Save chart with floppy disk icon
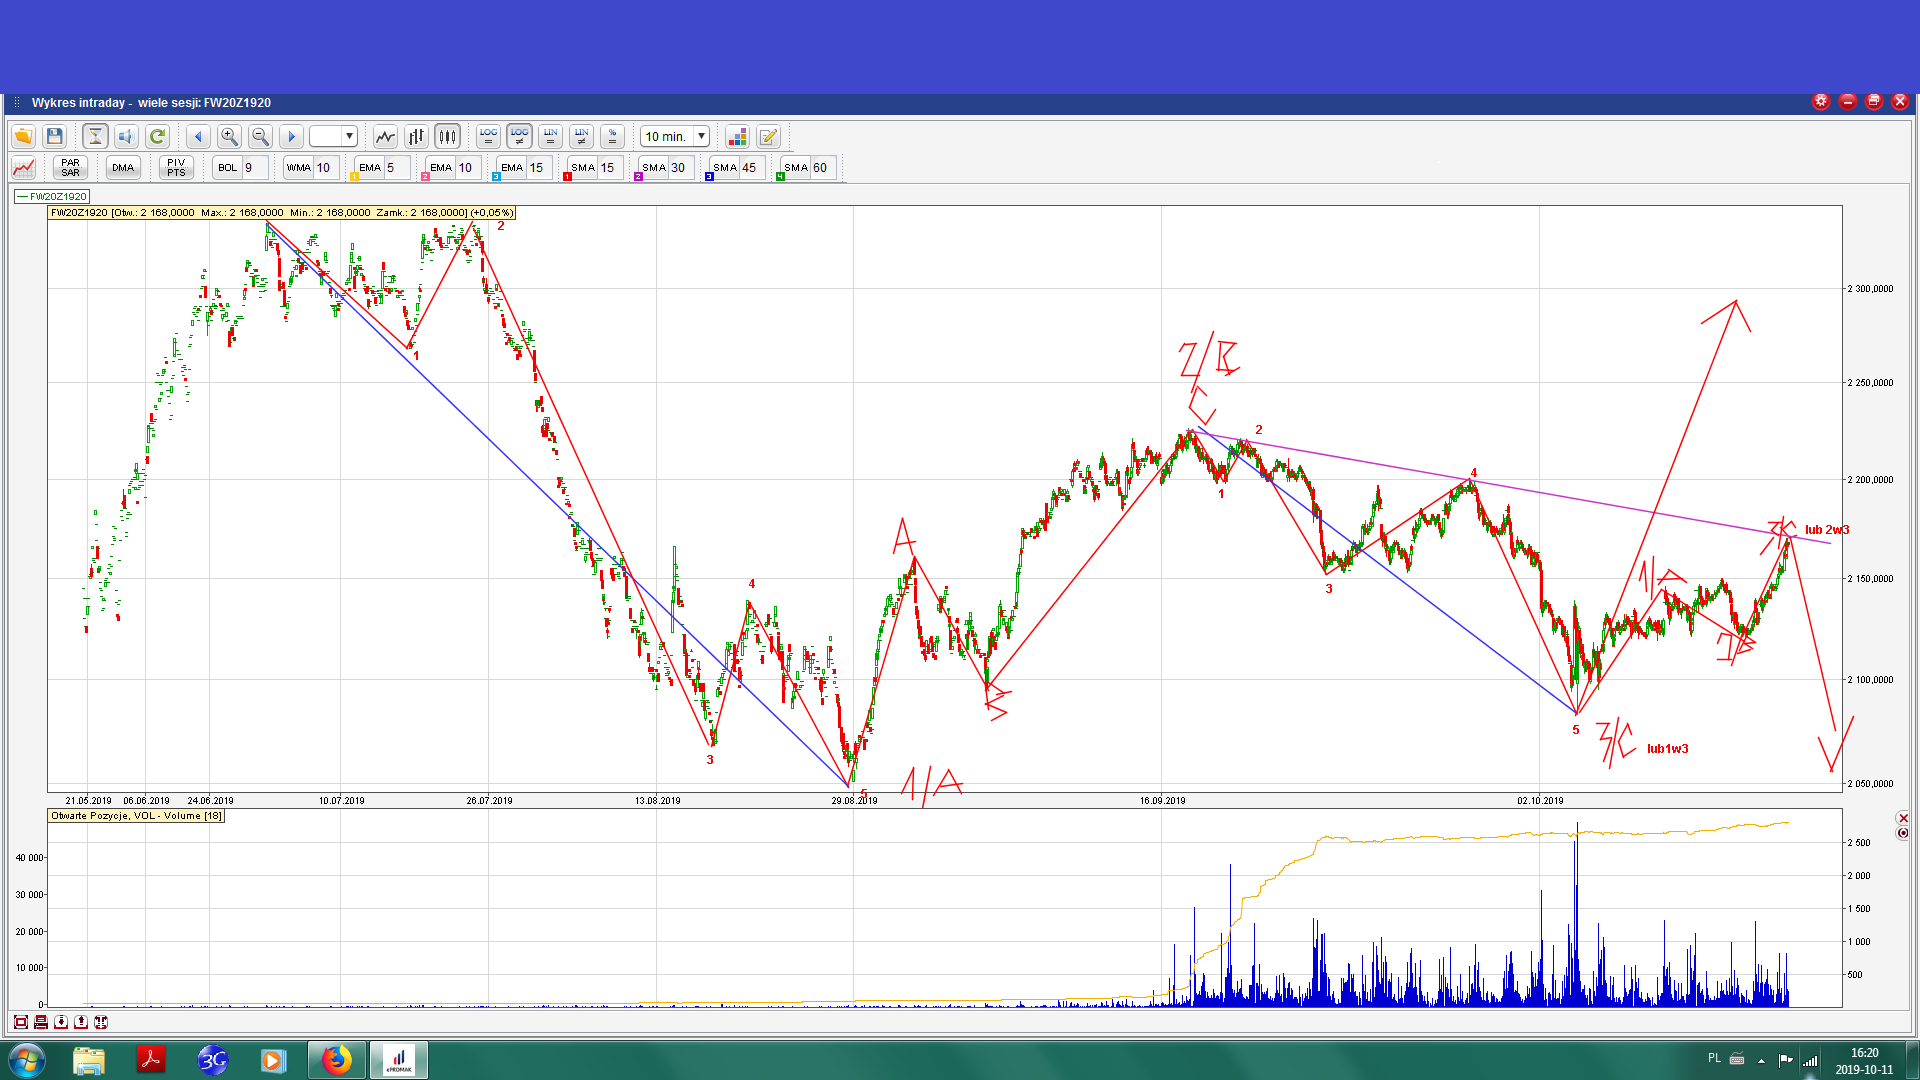 click(55, 136)
